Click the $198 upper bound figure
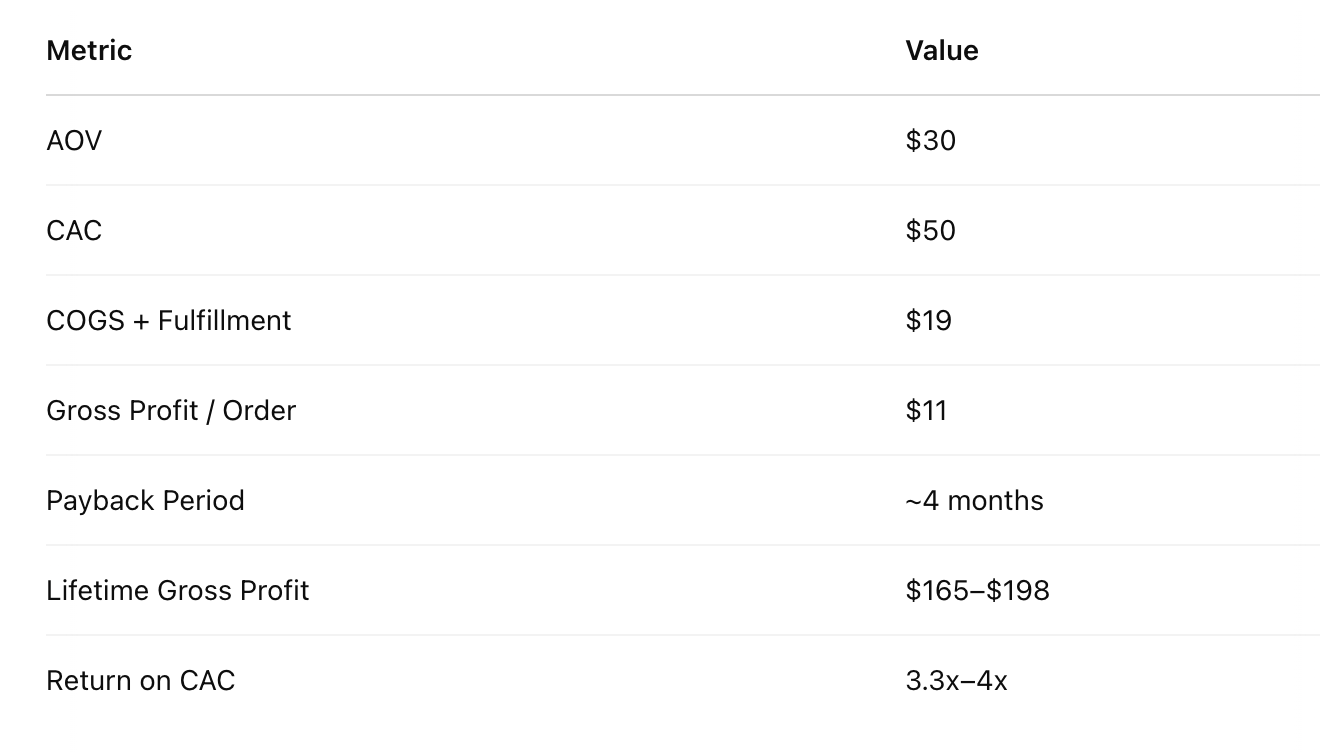 [1018, 591]
